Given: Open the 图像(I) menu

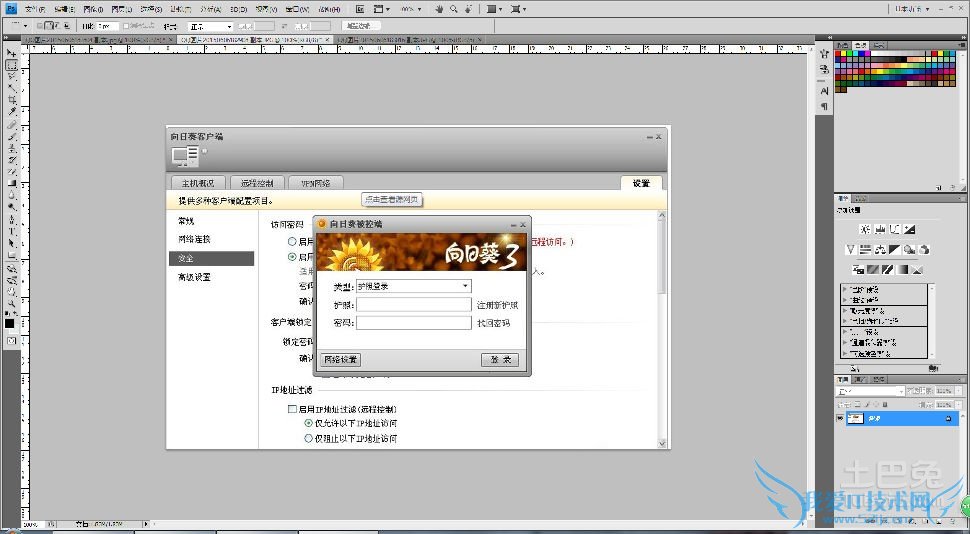Looking at the screenshot, I should click(x=93, y=9).
